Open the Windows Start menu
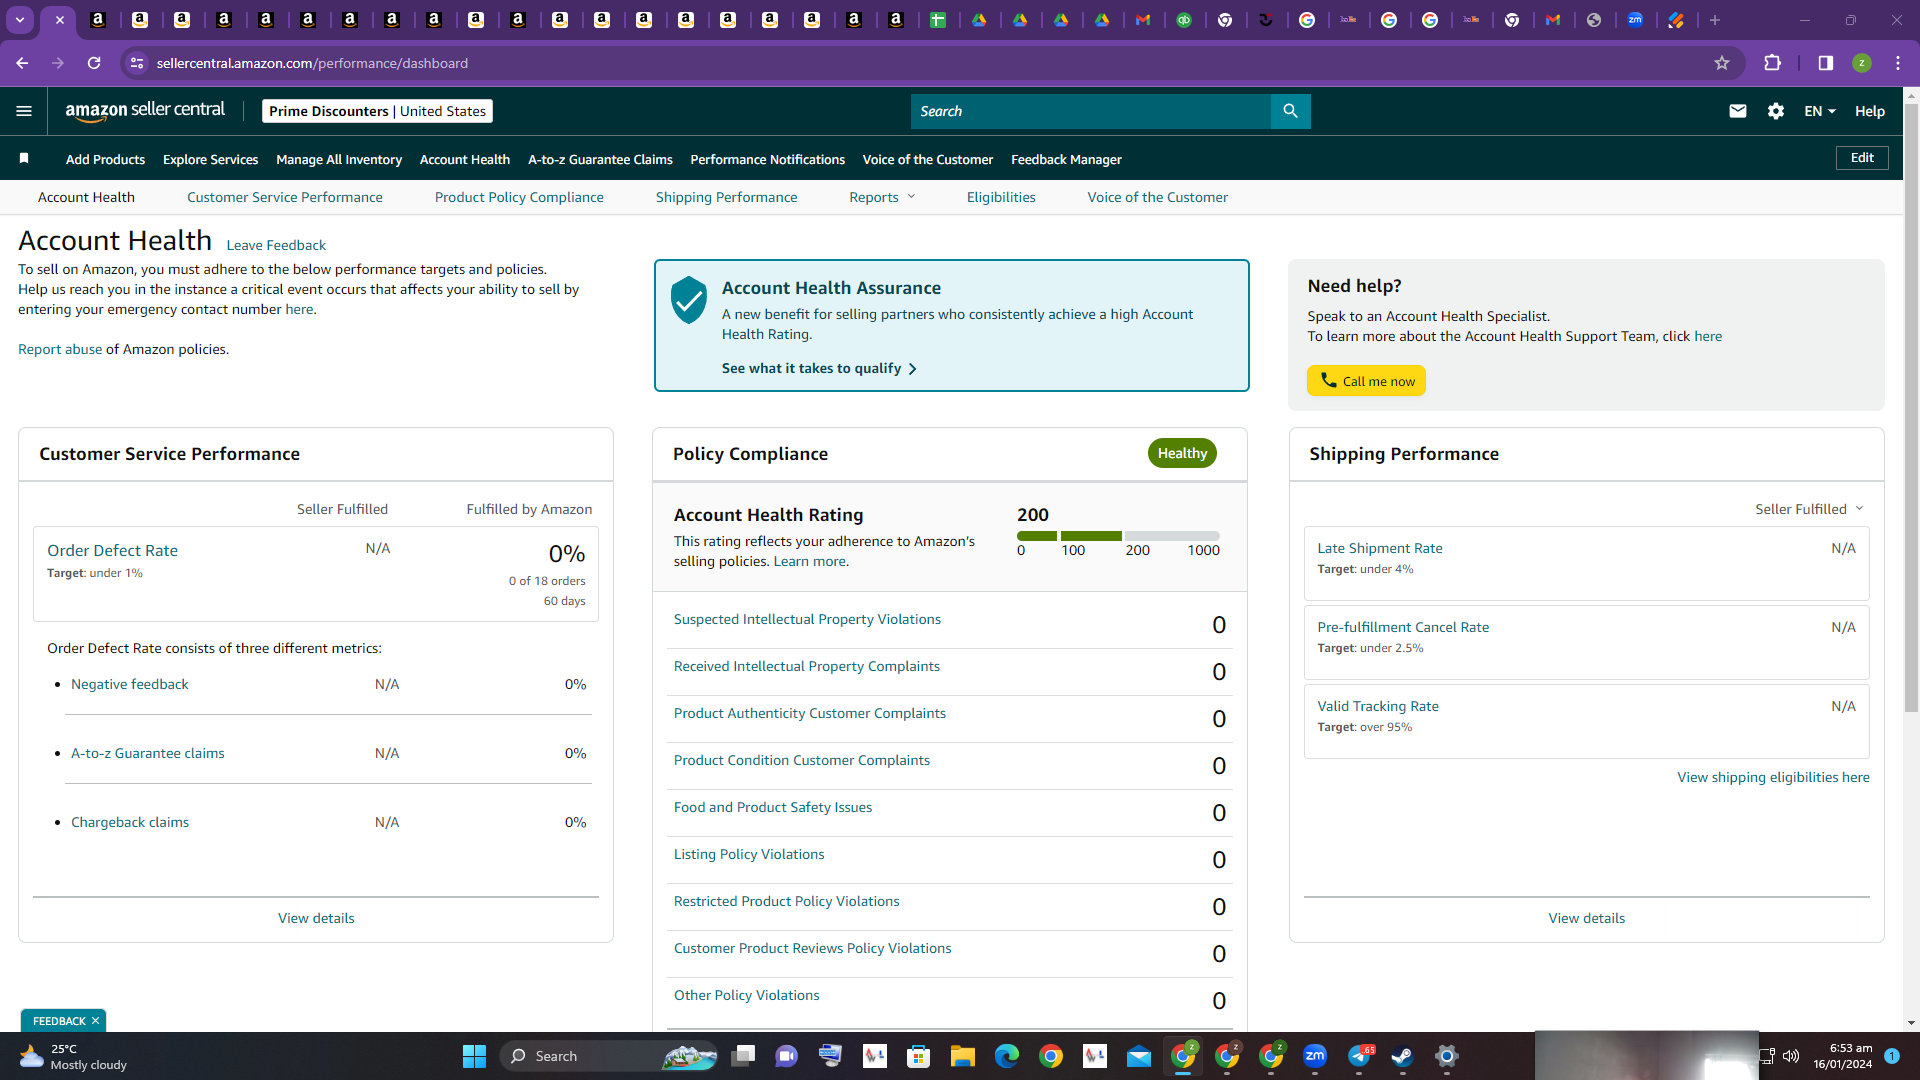The height and width of the screenshot is (1080, 1920). point(474,1056)
